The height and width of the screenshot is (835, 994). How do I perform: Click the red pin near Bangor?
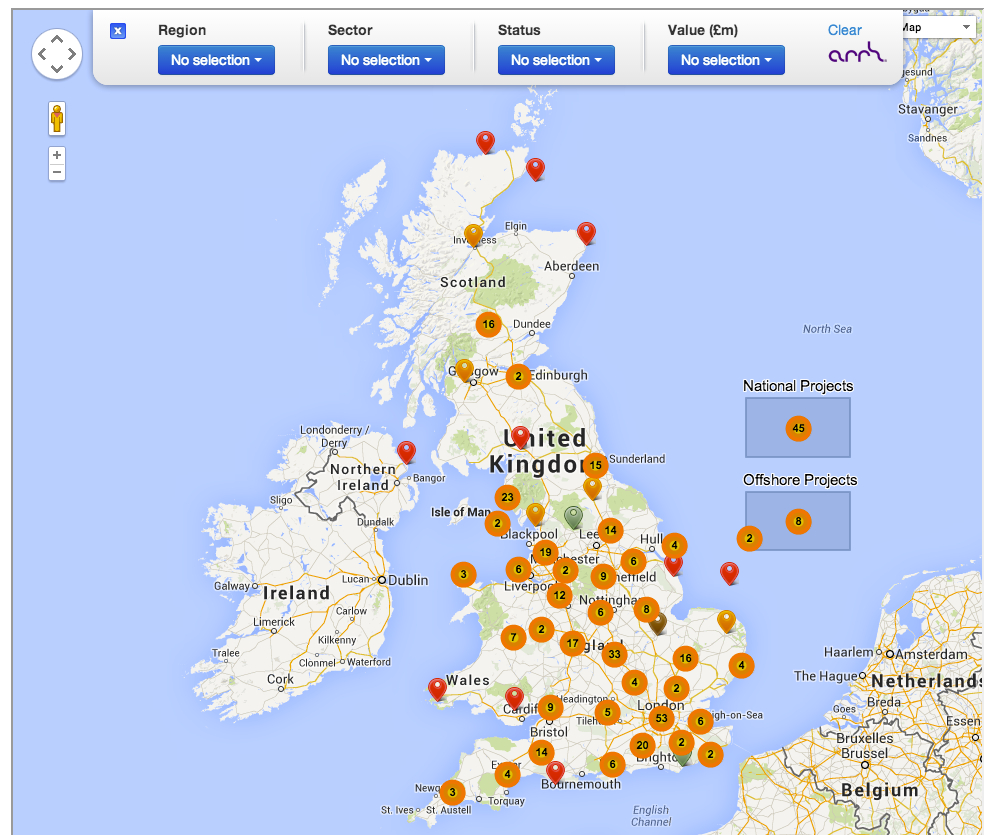pyautogui.click(x=406, y=452)
